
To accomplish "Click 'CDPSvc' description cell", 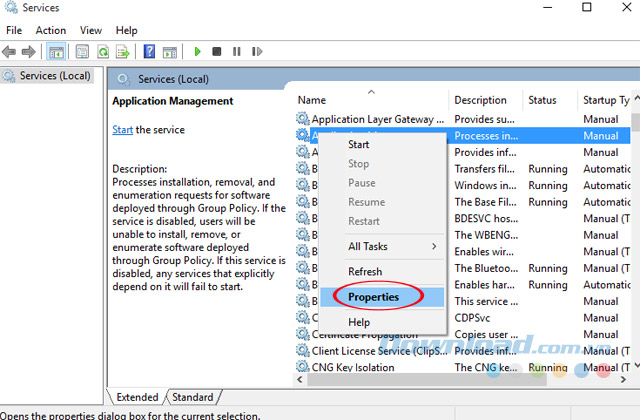I will [x=472, y=318].
